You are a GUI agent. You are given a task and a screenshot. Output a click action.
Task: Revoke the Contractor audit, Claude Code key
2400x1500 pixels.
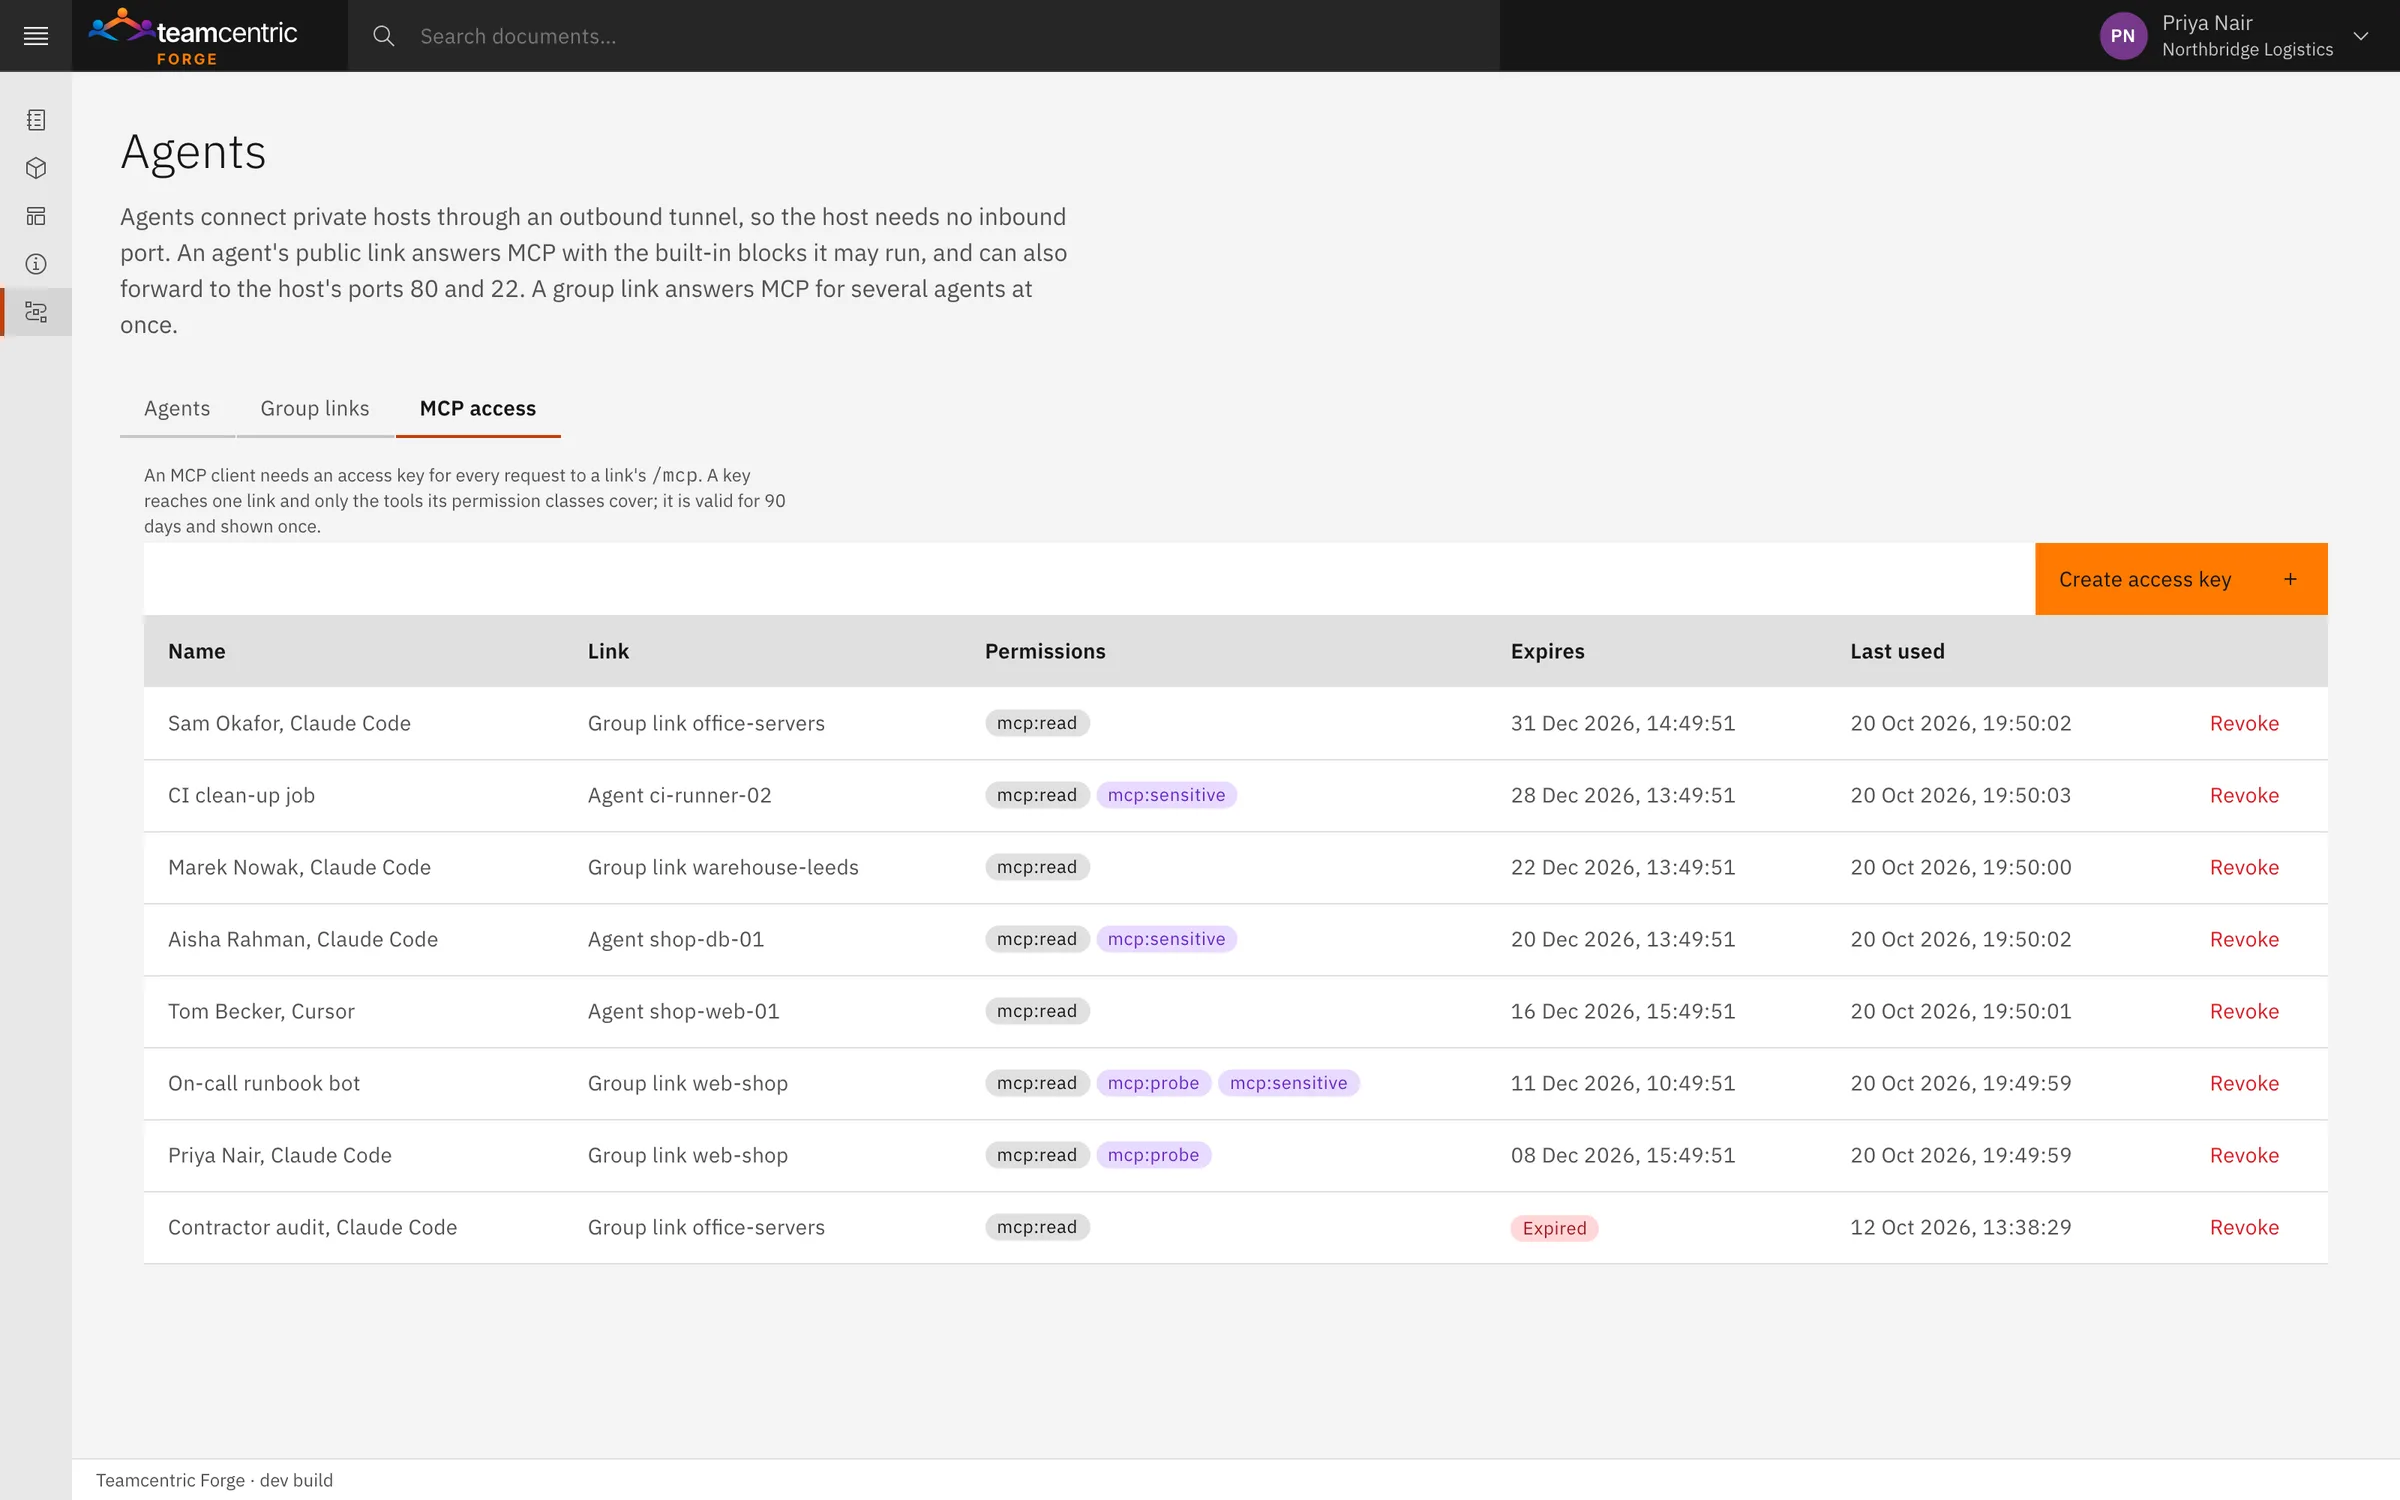(x=2244, y=1227)
